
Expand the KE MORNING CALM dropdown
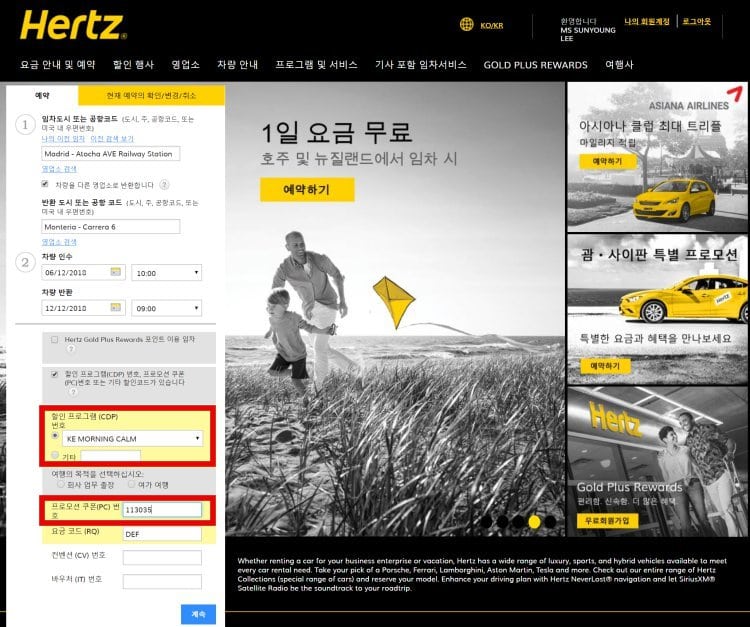click(x=132, y=439)
